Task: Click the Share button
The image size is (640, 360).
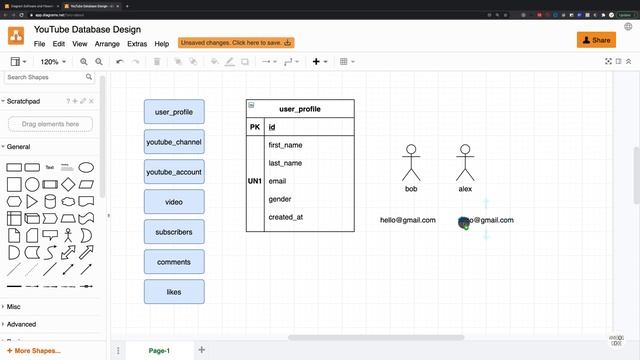Action: click(x=596, y=40)
